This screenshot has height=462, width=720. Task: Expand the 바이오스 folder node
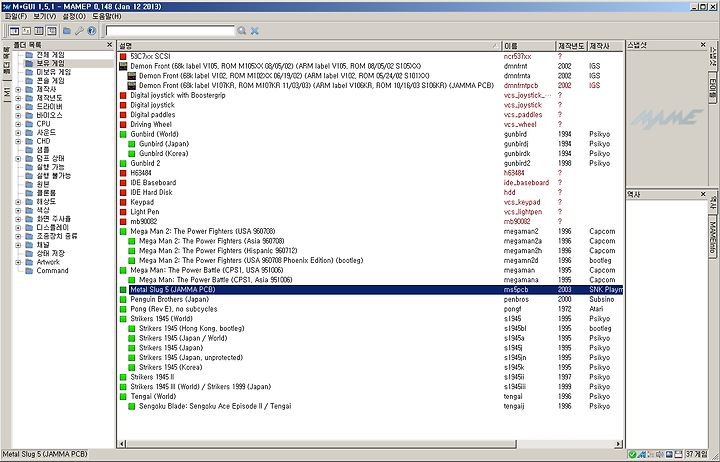[18, 115]
